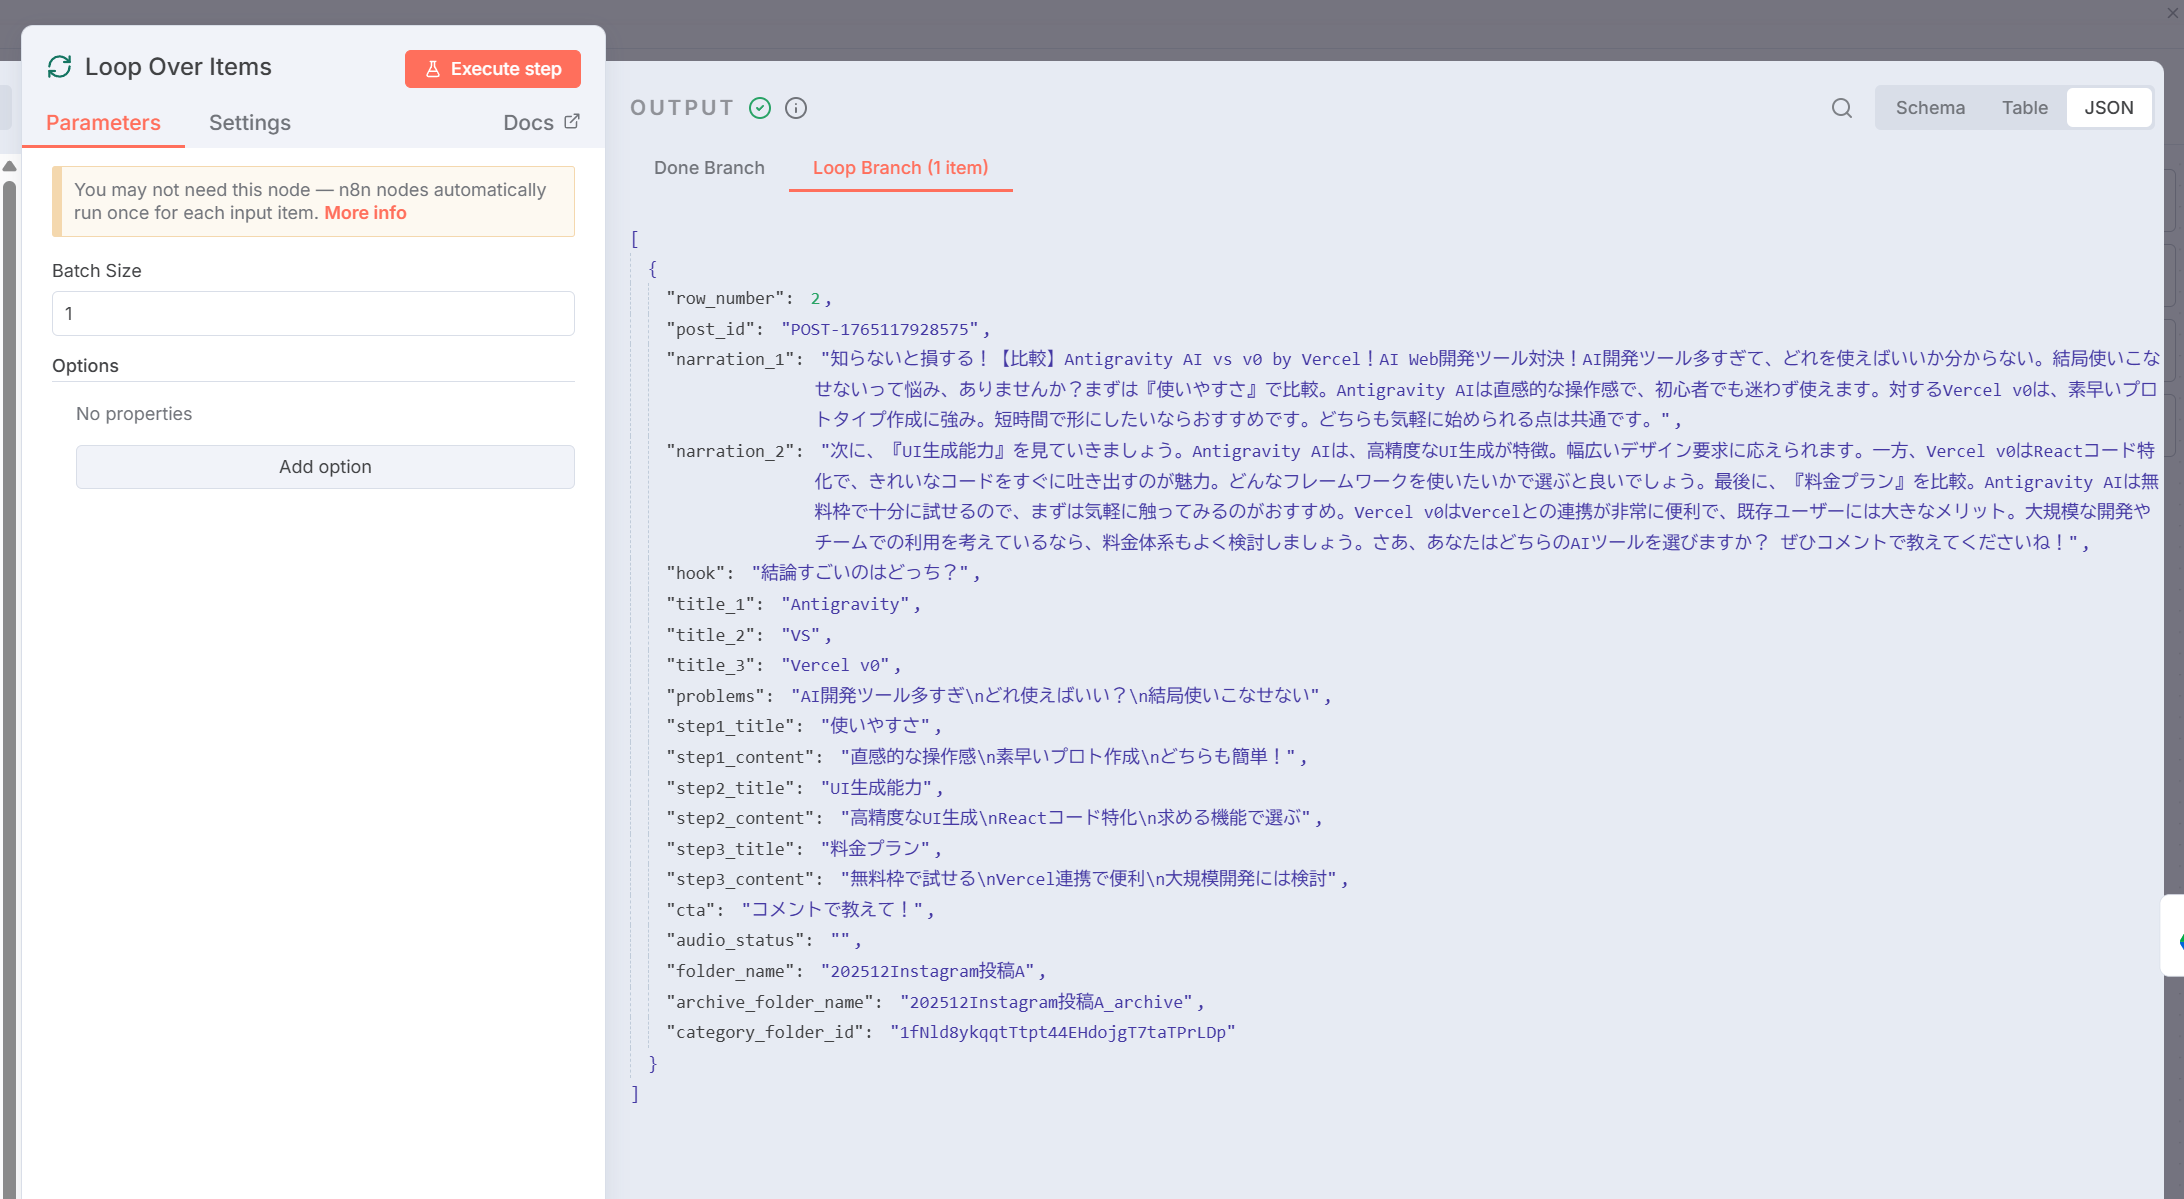Show the Done Branch output
Image resolution: width=2184 pixels, height=1199 pixels.
point(708,168)
